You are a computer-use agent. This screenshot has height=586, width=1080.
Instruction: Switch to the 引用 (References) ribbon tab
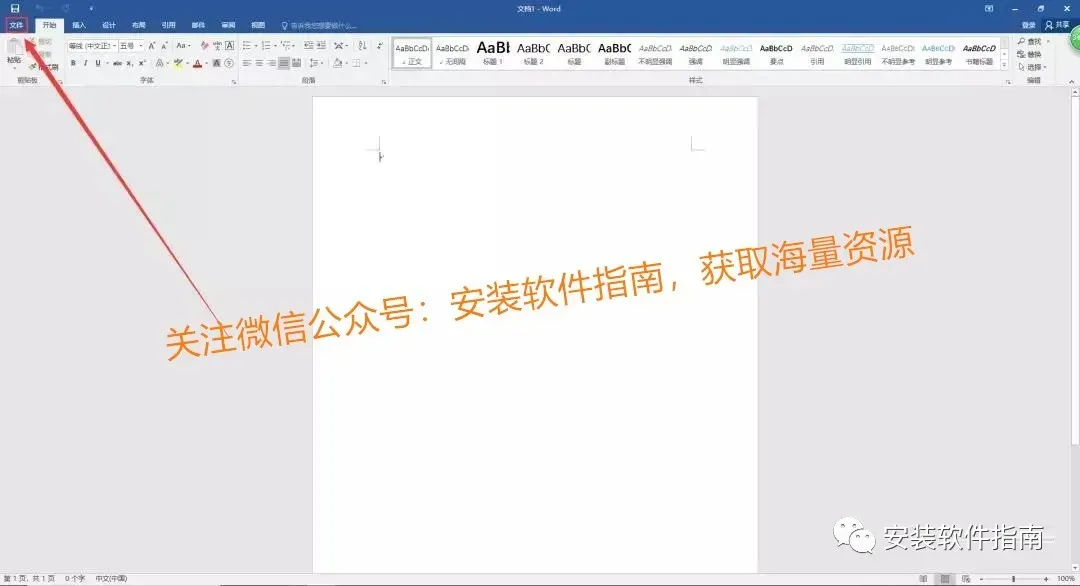(168, 25)
